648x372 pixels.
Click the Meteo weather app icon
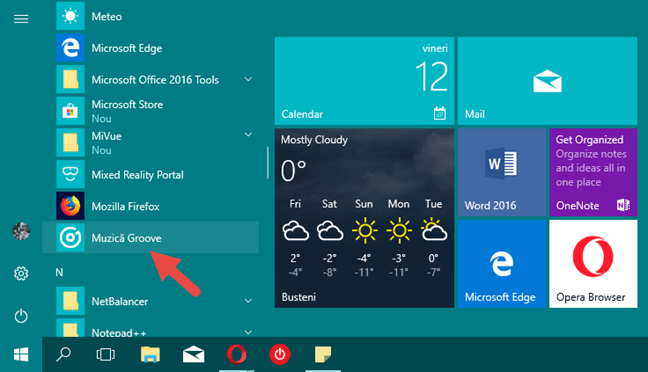(x=70, y=16)
